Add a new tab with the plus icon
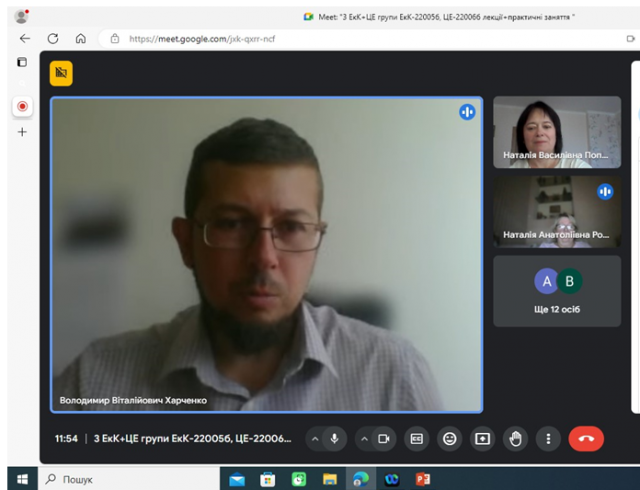This screenshot has width=640, height=490. (x=22, y=132)
